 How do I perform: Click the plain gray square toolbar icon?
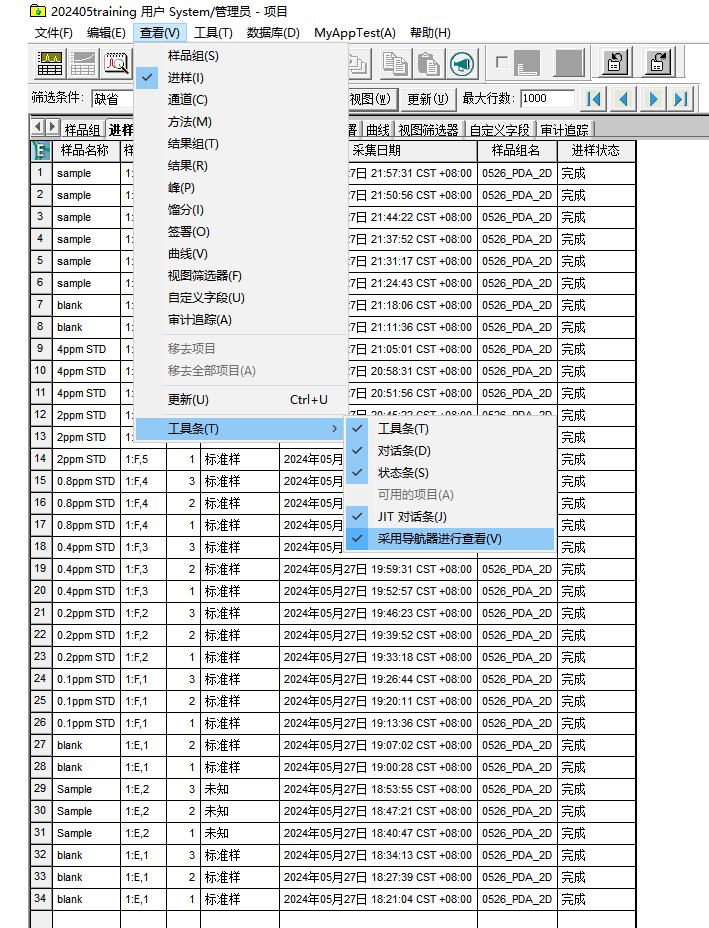569,63
